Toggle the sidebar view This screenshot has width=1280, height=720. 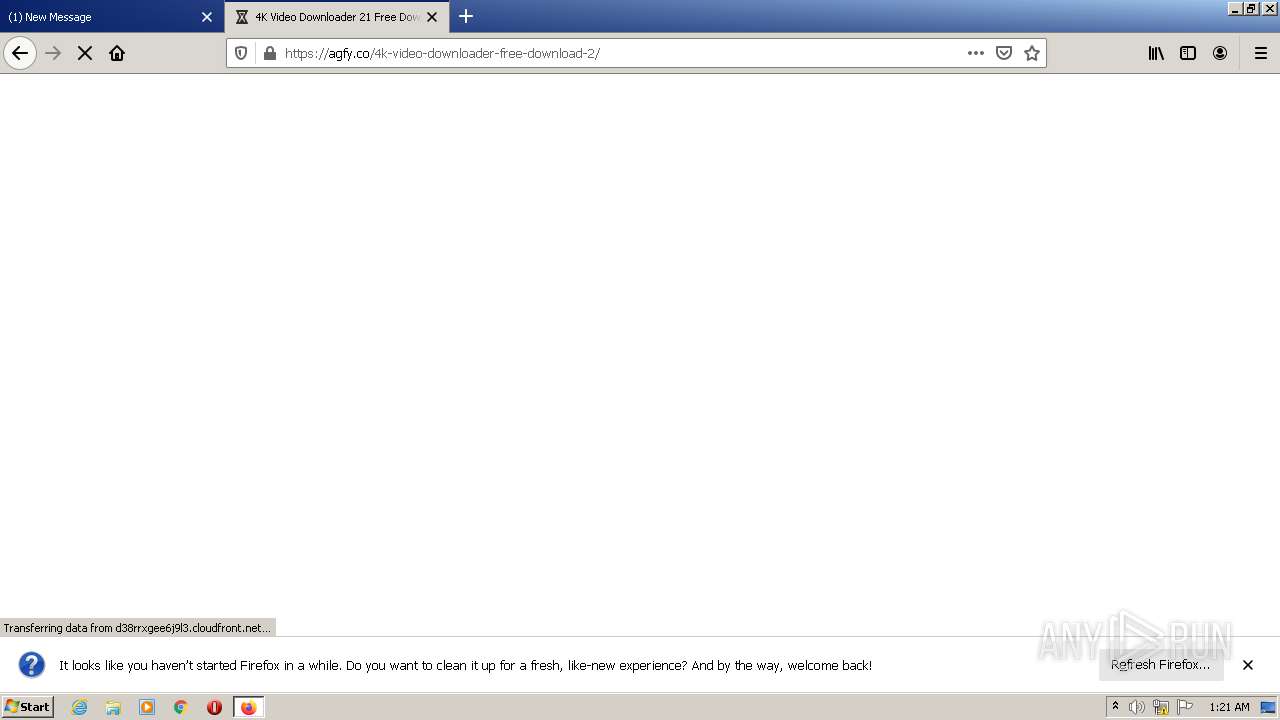click(x=1188, y=53)
